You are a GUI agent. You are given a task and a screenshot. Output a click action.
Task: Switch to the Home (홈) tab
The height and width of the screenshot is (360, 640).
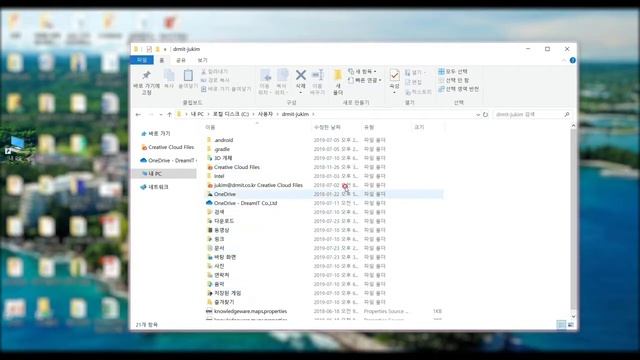point(162,60)
